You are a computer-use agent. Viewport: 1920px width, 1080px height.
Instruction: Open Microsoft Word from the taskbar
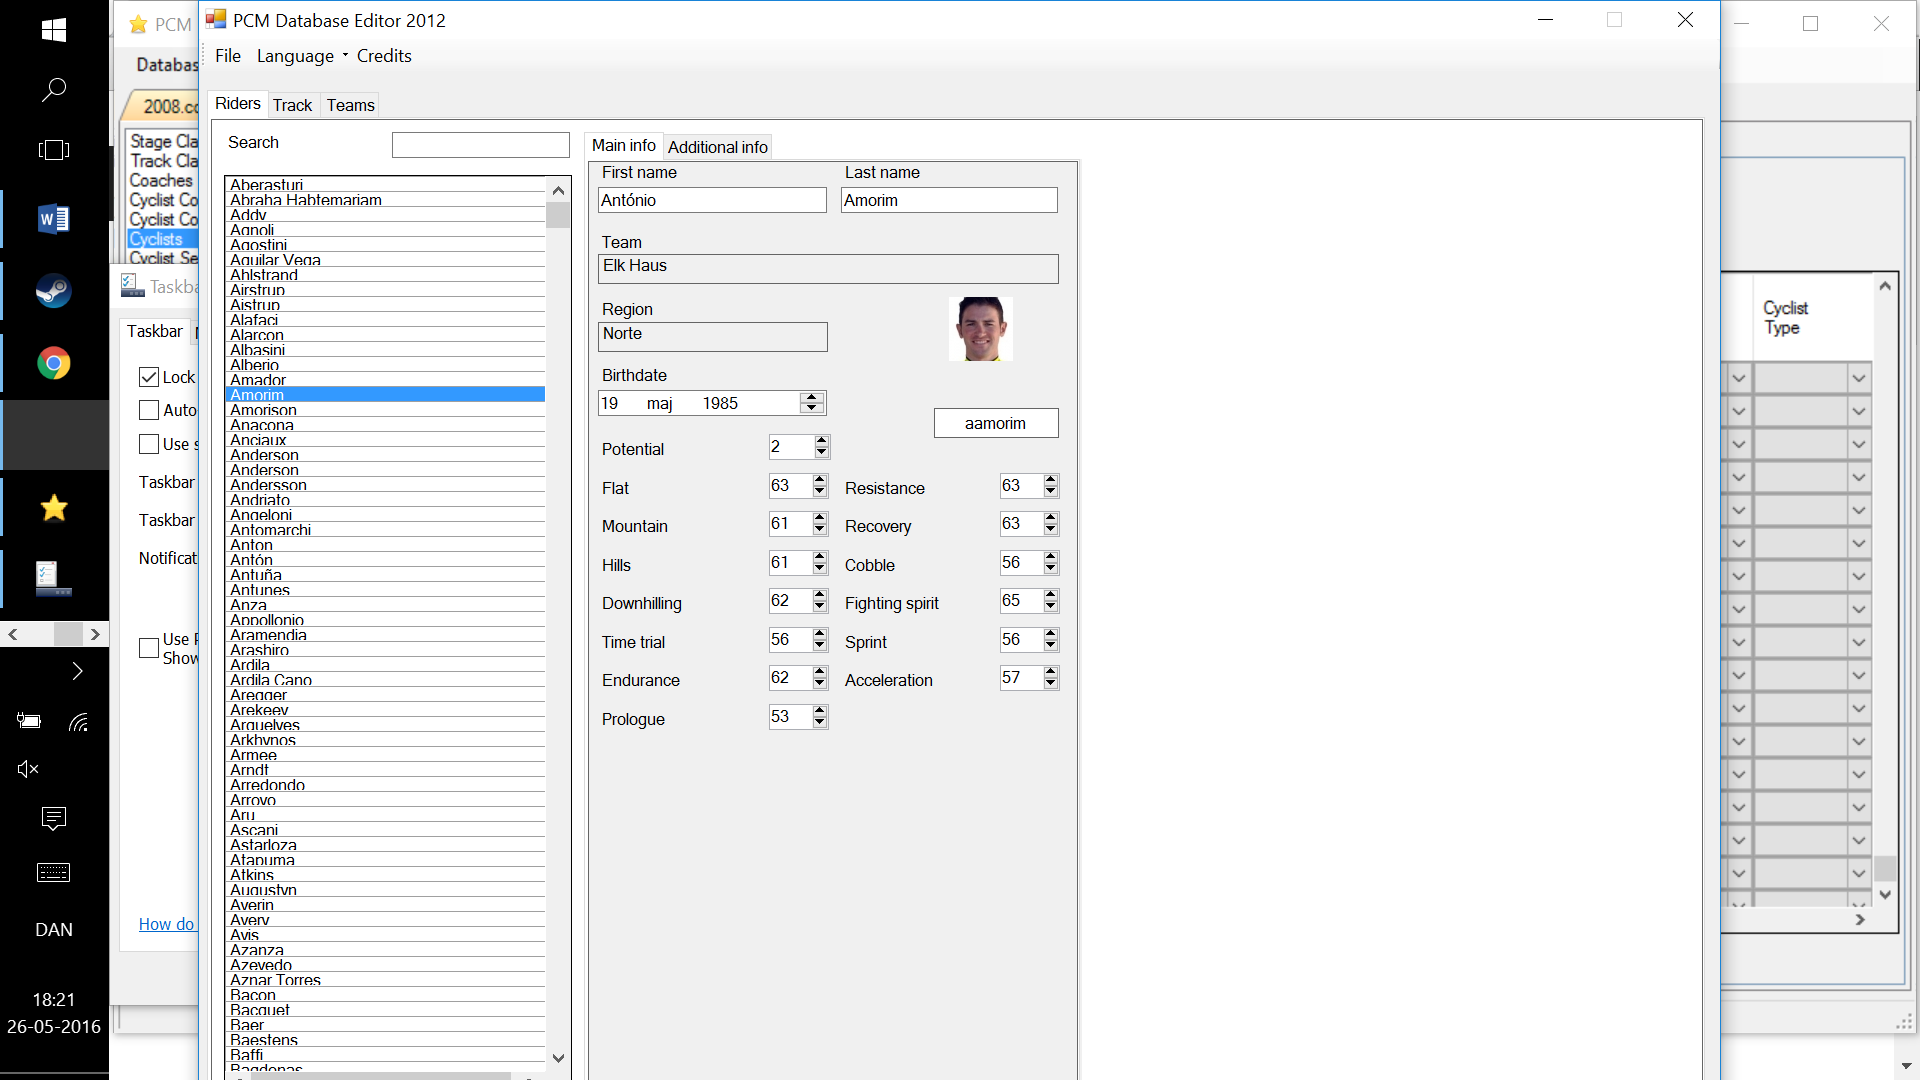[x=54, y=219]
